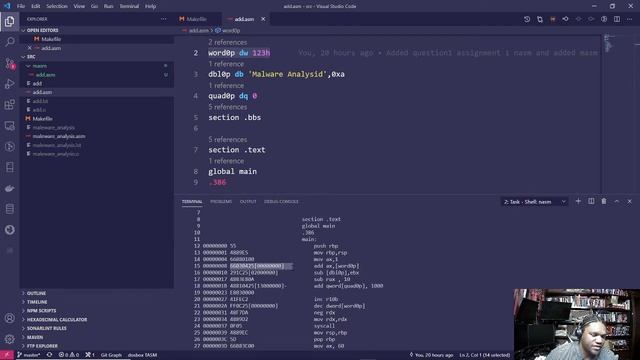Switch to the Problems panel tab
This screenshot has width=640, height=360.
tap(221, 202)
